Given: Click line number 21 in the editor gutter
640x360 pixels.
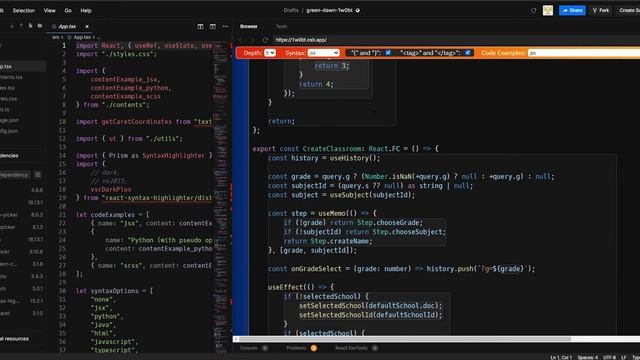Looking at the screenshot, I should [62, 215].
